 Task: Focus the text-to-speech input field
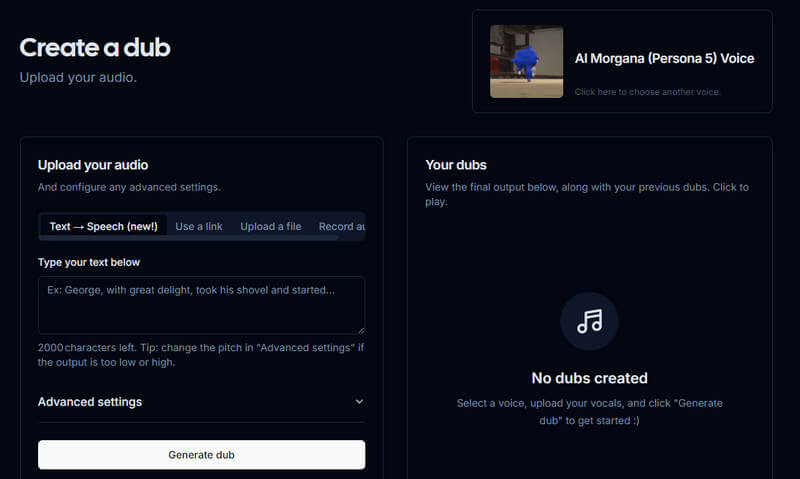tap(200, 303)
